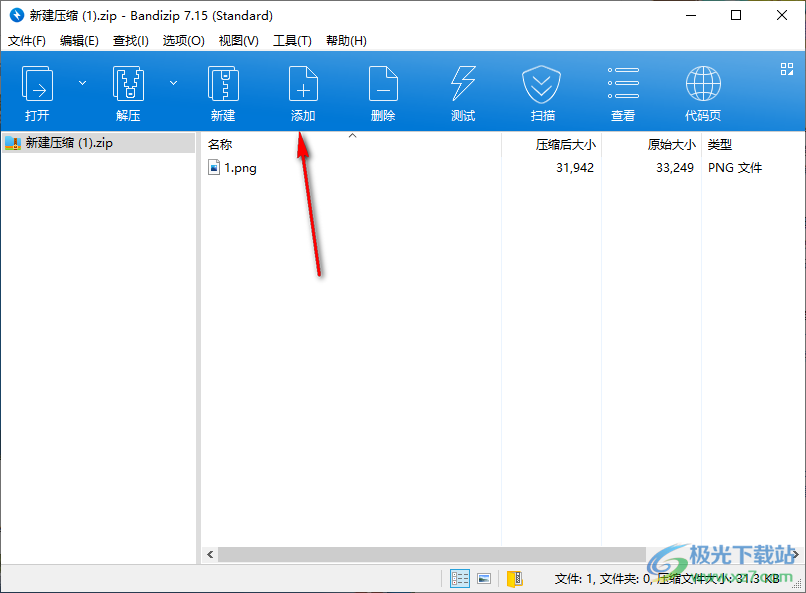
Task: Click the horizontal scrollbar left arrow
Action: (x=210, y=554)
